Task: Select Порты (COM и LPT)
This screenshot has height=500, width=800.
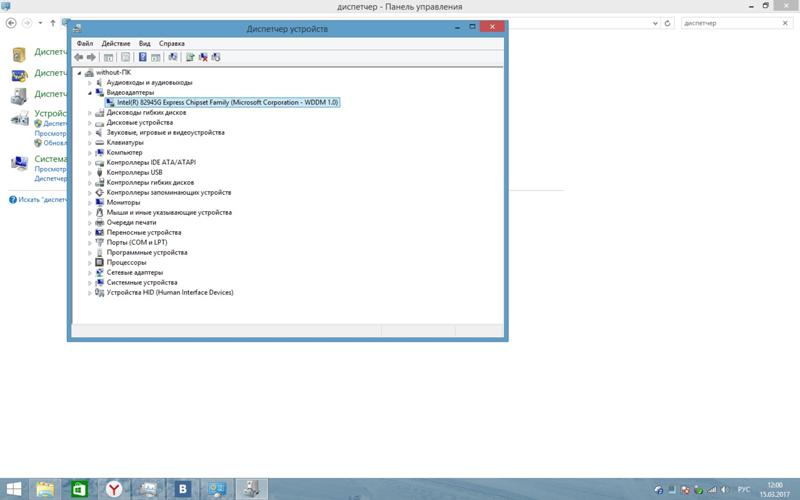Action: (137, 242)
